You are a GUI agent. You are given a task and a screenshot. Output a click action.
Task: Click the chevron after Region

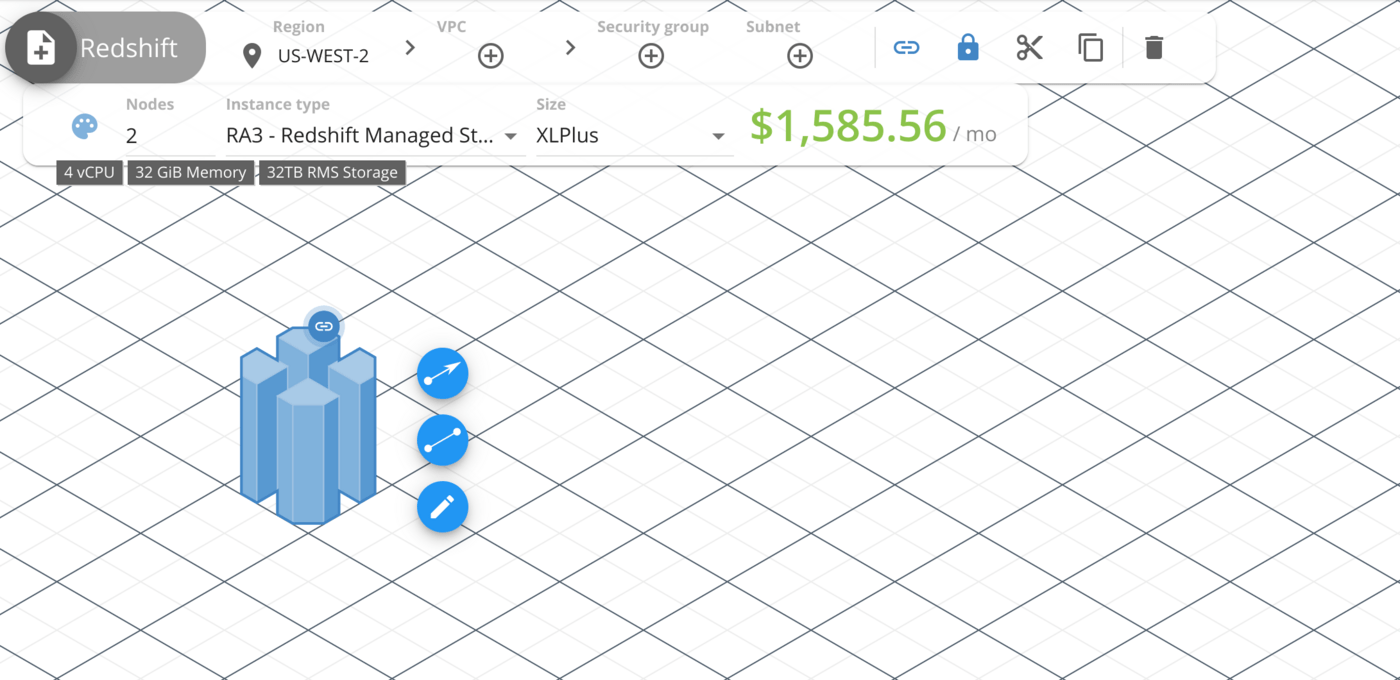(410, 47)
